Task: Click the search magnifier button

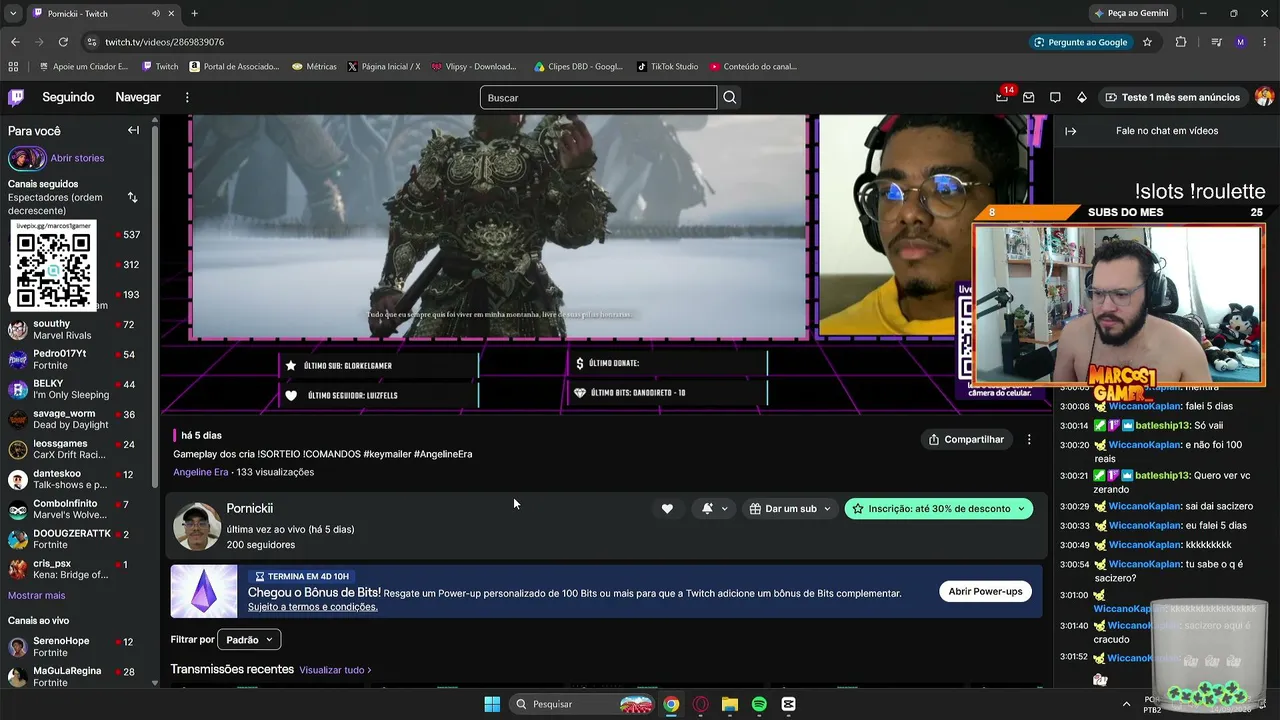Action: coord(730,97)
